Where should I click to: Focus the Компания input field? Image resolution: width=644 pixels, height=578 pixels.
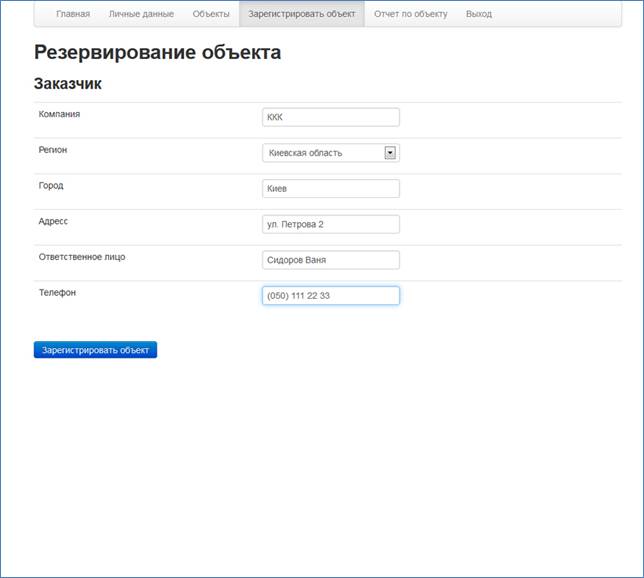[331, 117]
